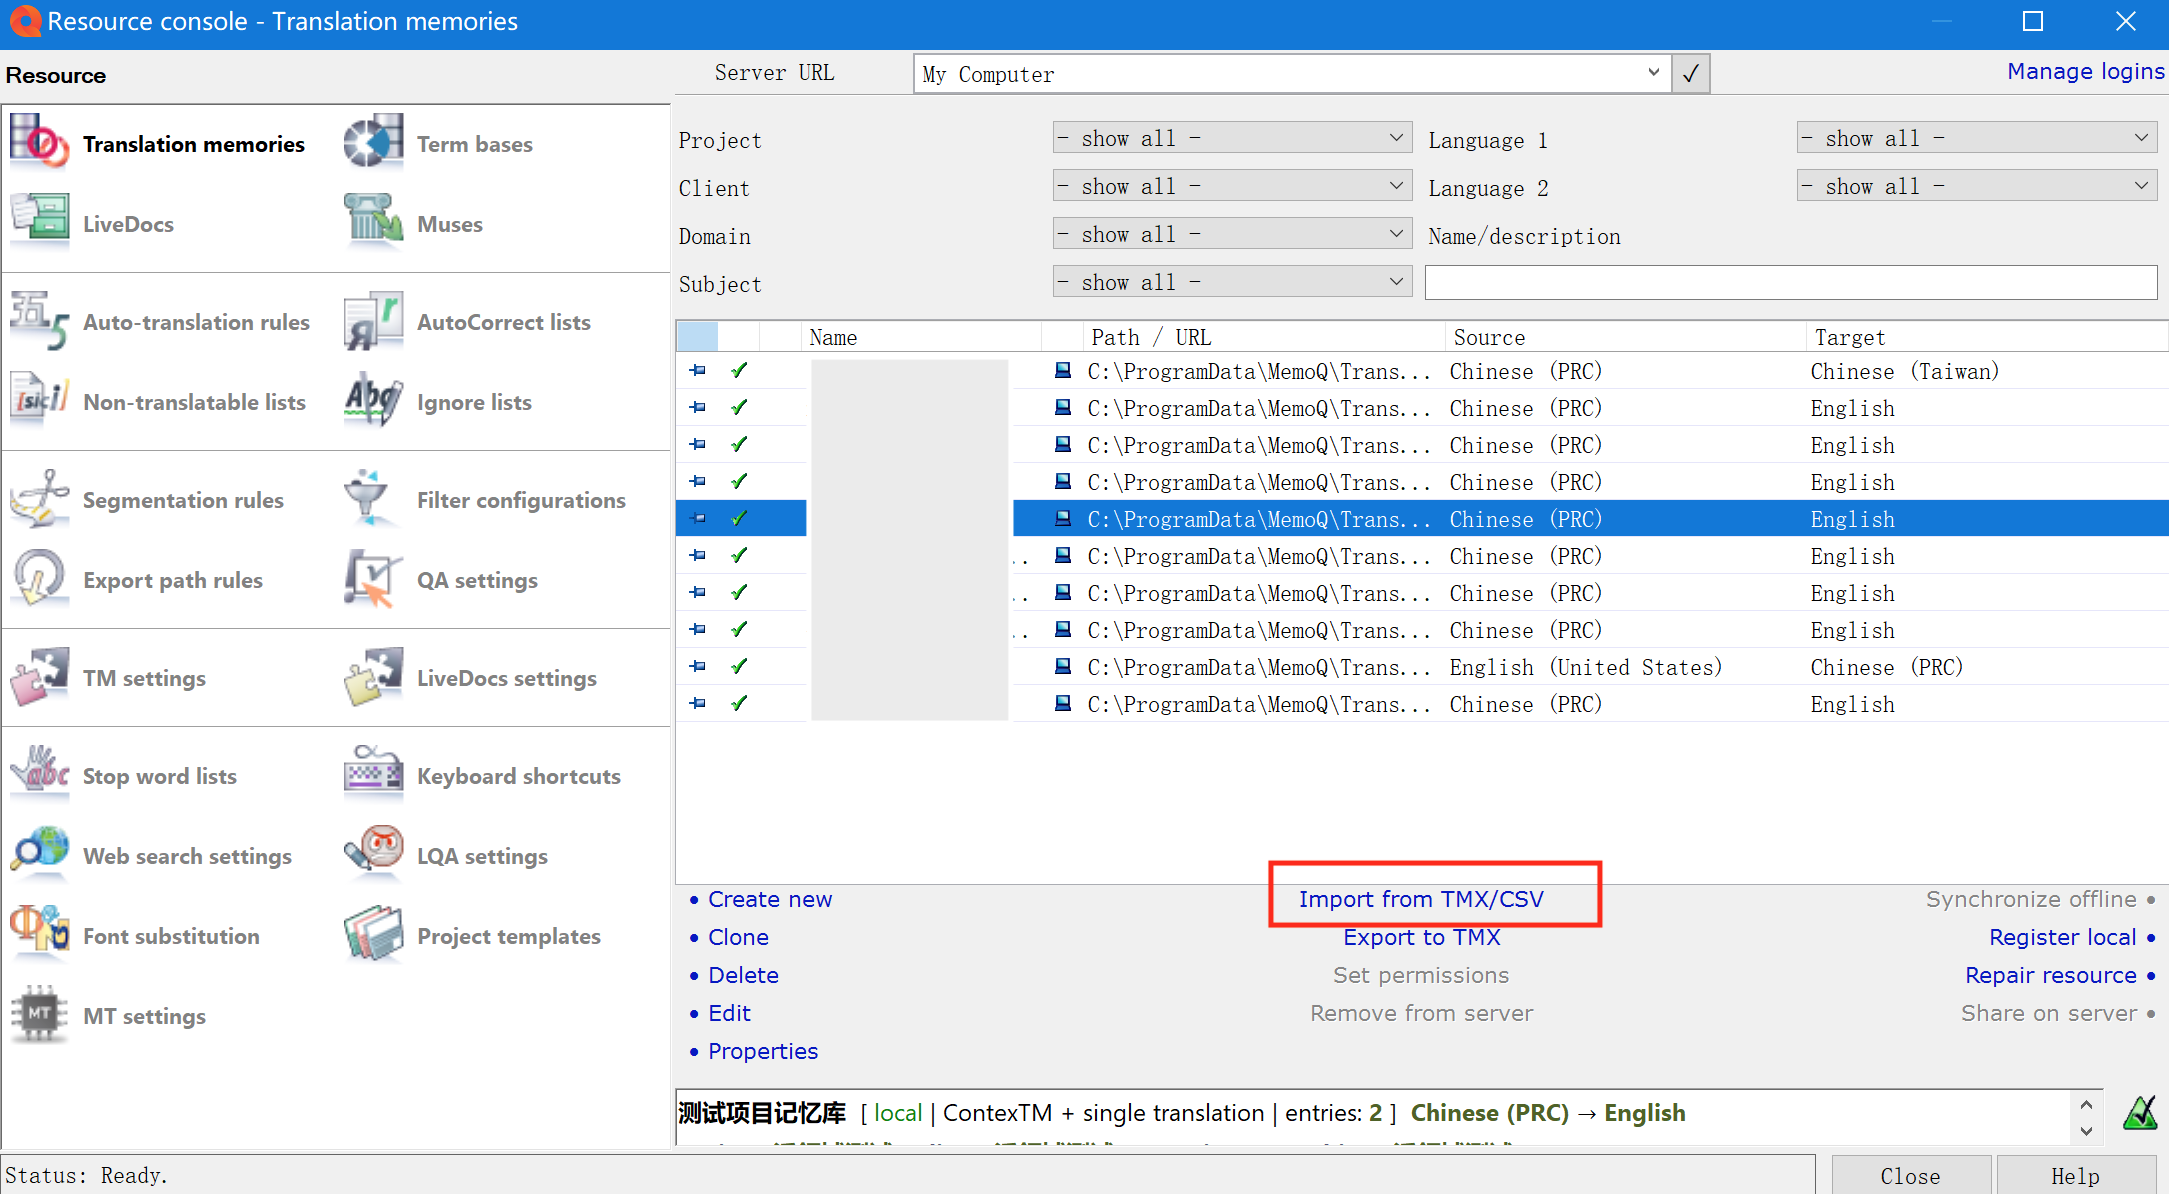Open TM settings puzzle icon
The image size is (2169, 1194).
(39, 677)
